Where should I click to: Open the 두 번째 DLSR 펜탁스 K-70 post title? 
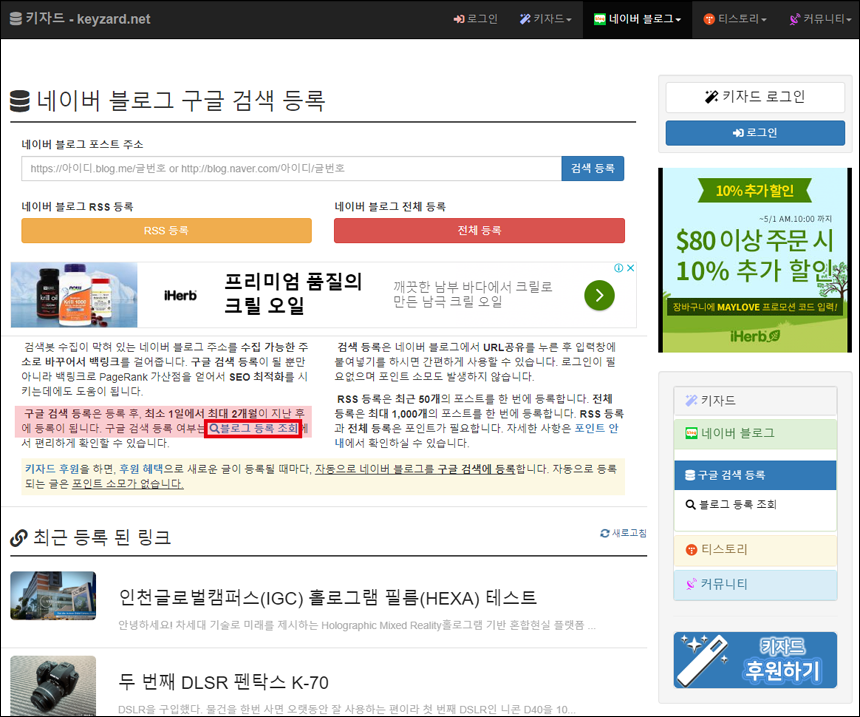[224, 682]
